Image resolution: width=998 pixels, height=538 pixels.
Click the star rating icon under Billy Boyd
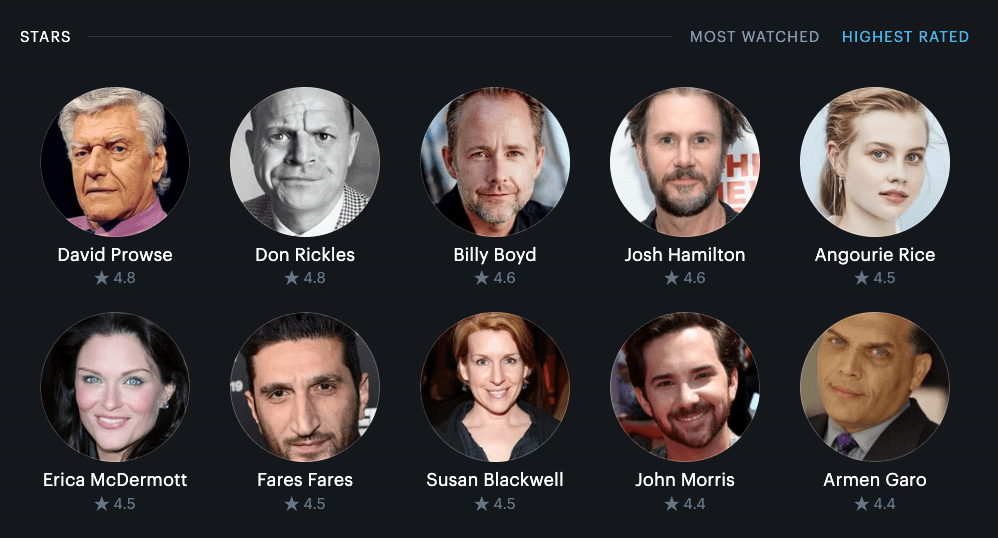[x=482, y=278]
